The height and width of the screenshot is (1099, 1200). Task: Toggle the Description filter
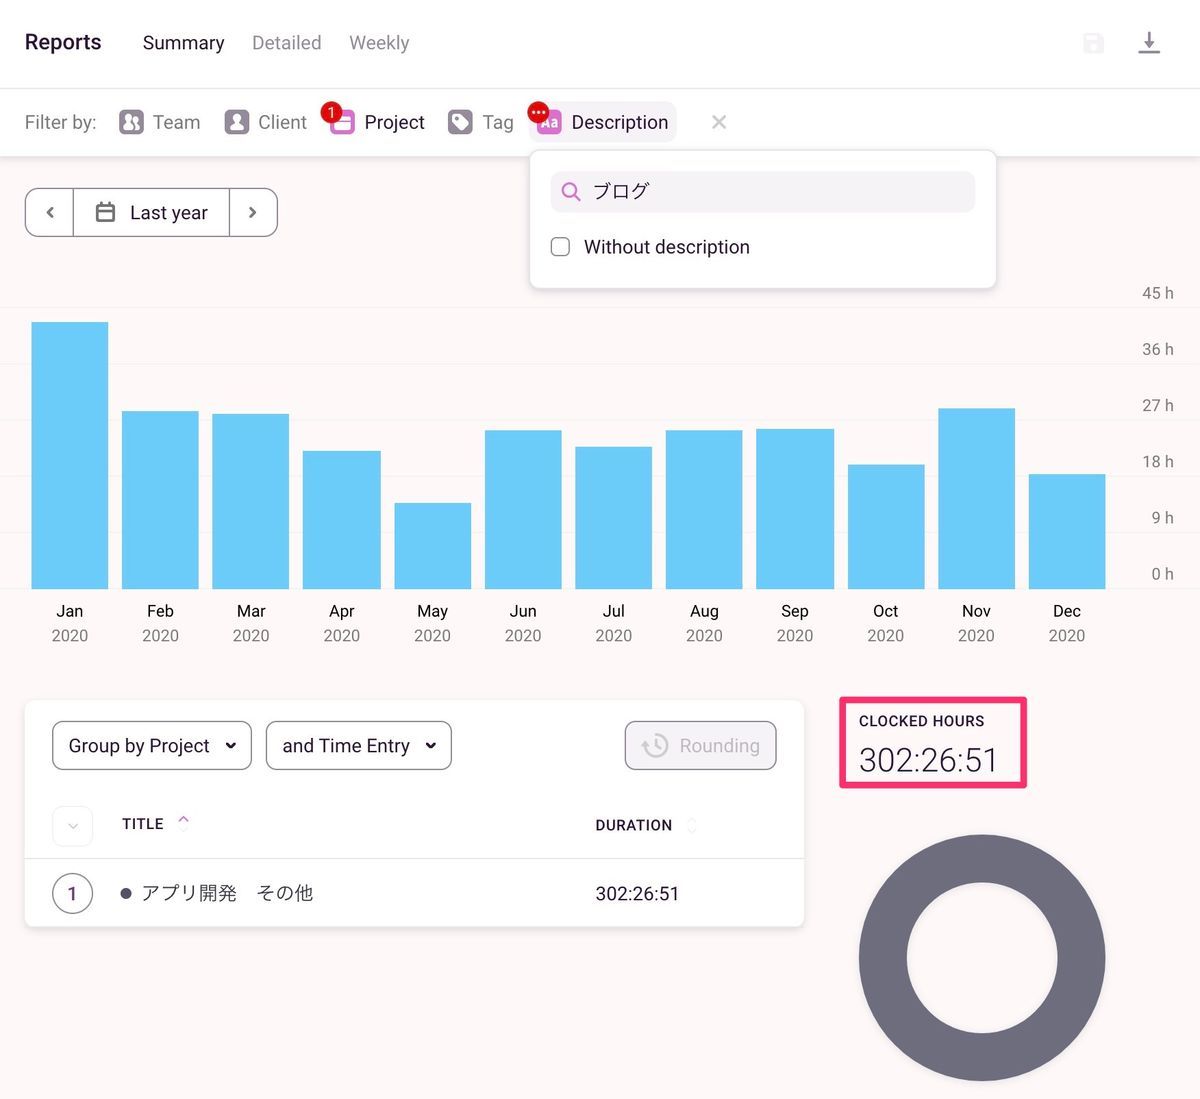(x=603, y=122)
